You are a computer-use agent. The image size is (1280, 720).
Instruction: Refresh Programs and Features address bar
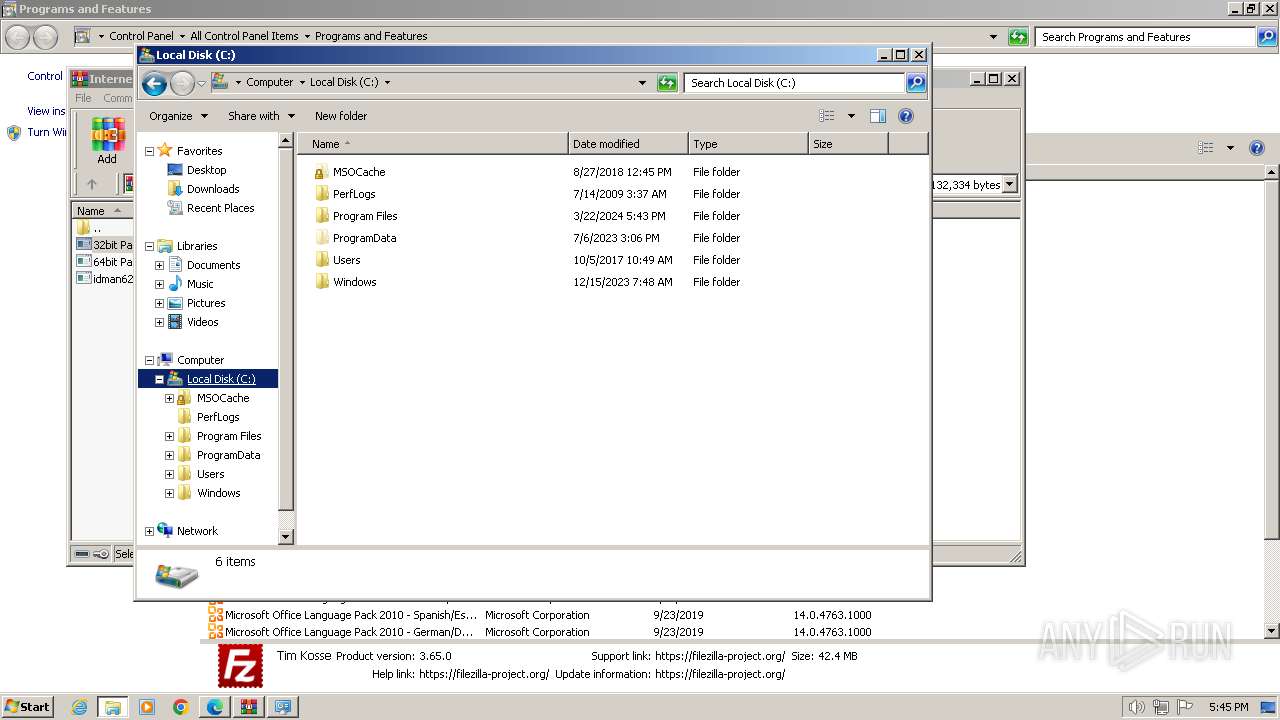1018,37
